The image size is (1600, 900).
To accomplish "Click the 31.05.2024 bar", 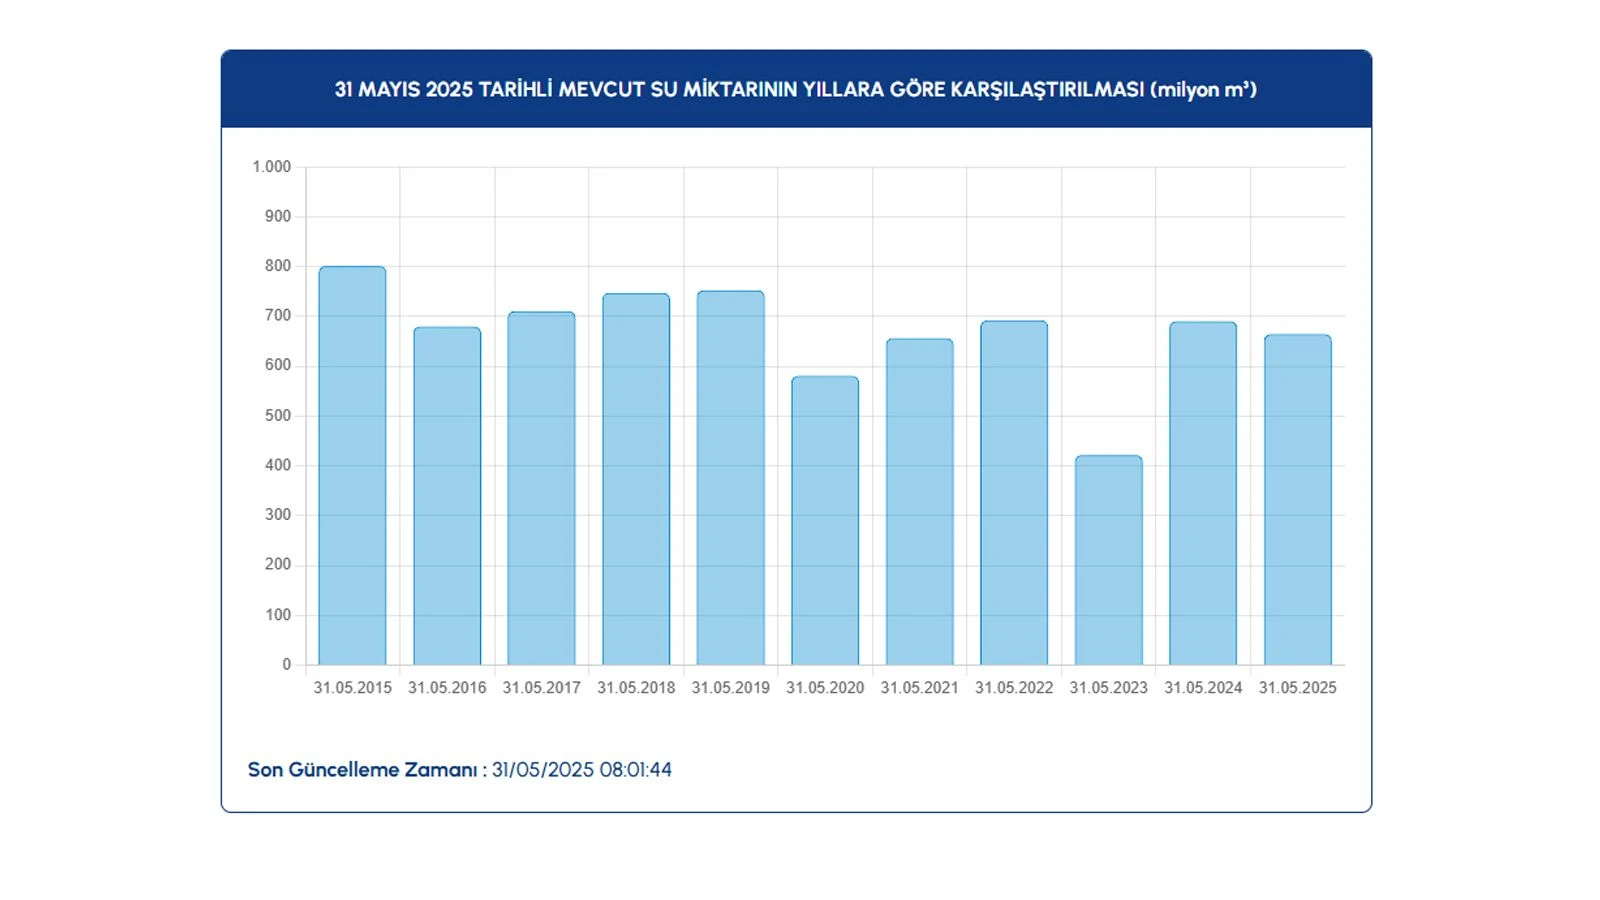I will pos(1203,493).
